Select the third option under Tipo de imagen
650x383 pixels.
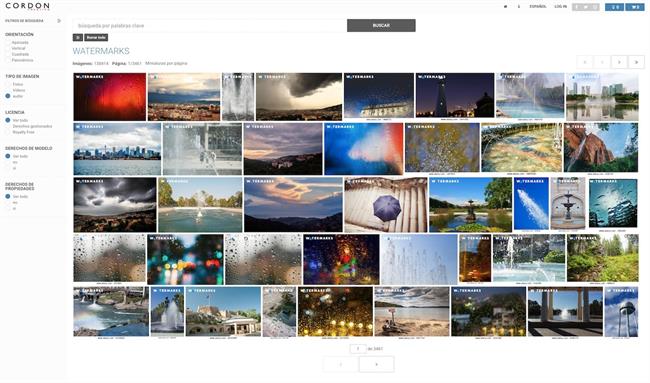pyautogui.click(x=8, y=96)
